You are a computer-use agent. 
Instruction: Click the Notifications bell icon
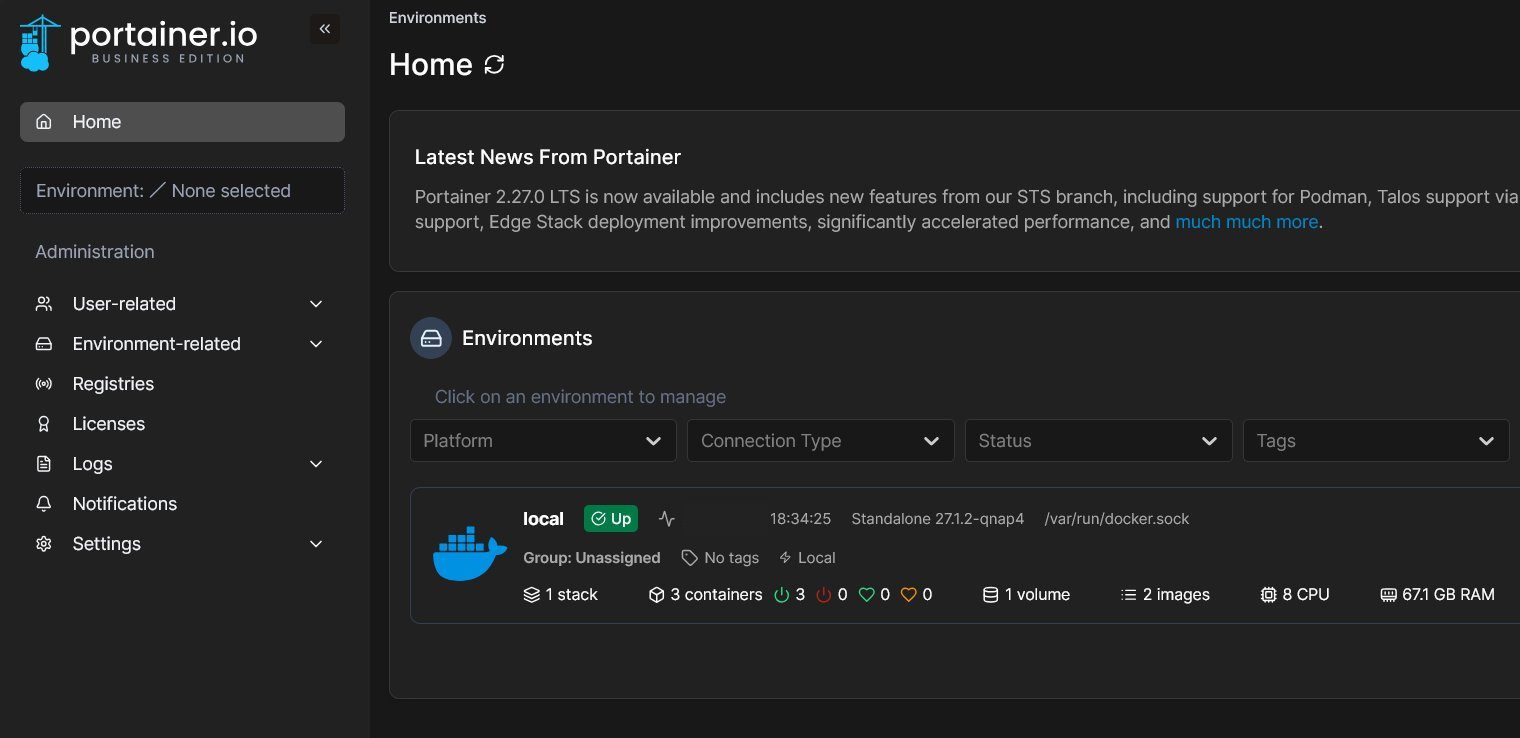pos(44,504)
